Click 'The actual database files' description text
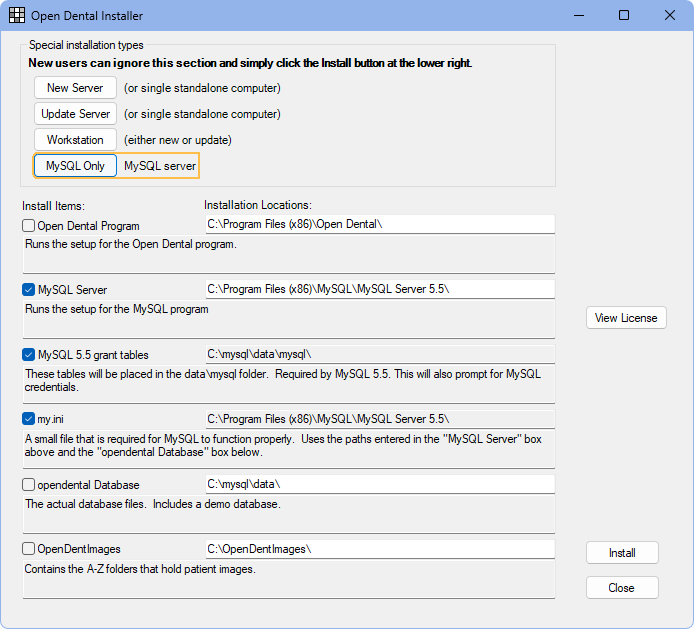This screenshot has width=694, height=629. coord(153,504)
